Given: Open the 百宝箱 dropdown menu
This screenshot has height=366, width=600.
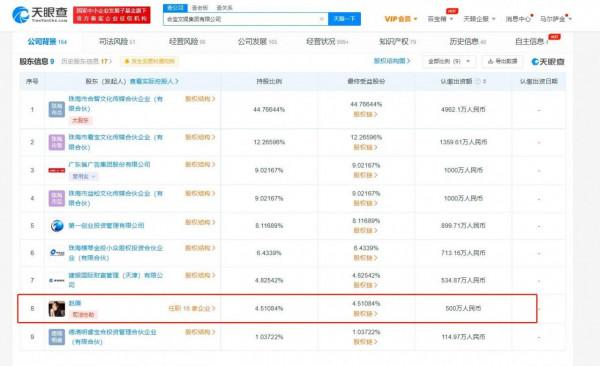Looking at the screenshot, I should click(x=440, y=19).
